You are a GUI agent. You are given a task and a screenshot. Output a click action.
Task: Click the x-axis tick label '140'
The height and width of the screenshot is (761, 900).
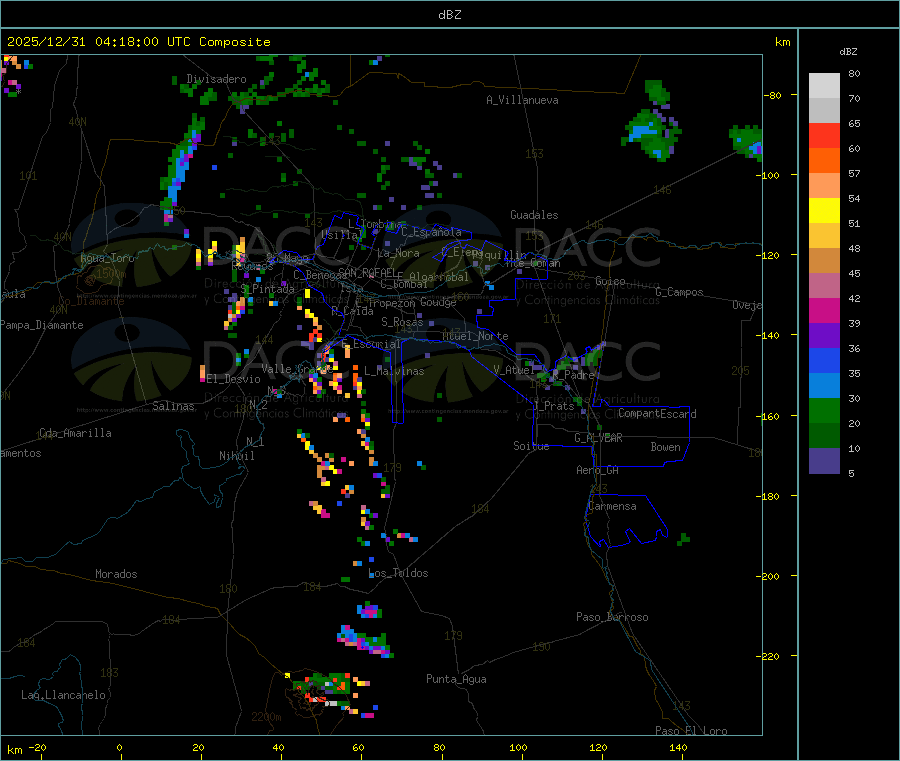click(678, 747)
